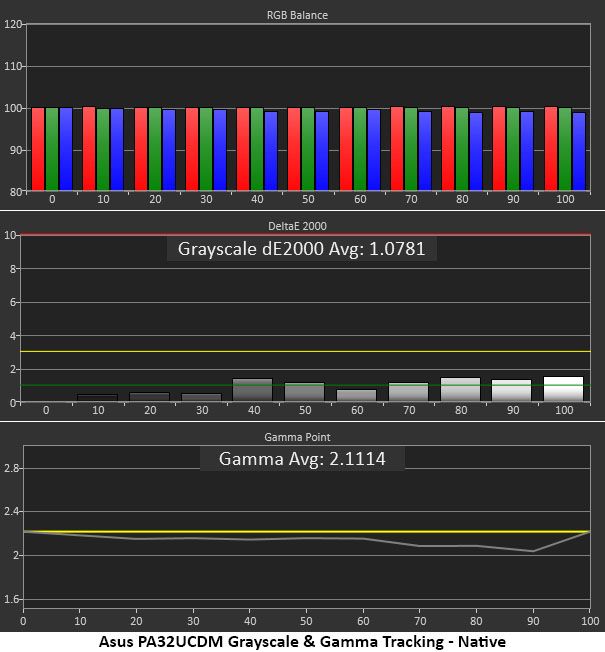Click the 120 y-axis label in RGB Balance
The width and height of the screenshot is (605, 652).
[x=13, y=24]
